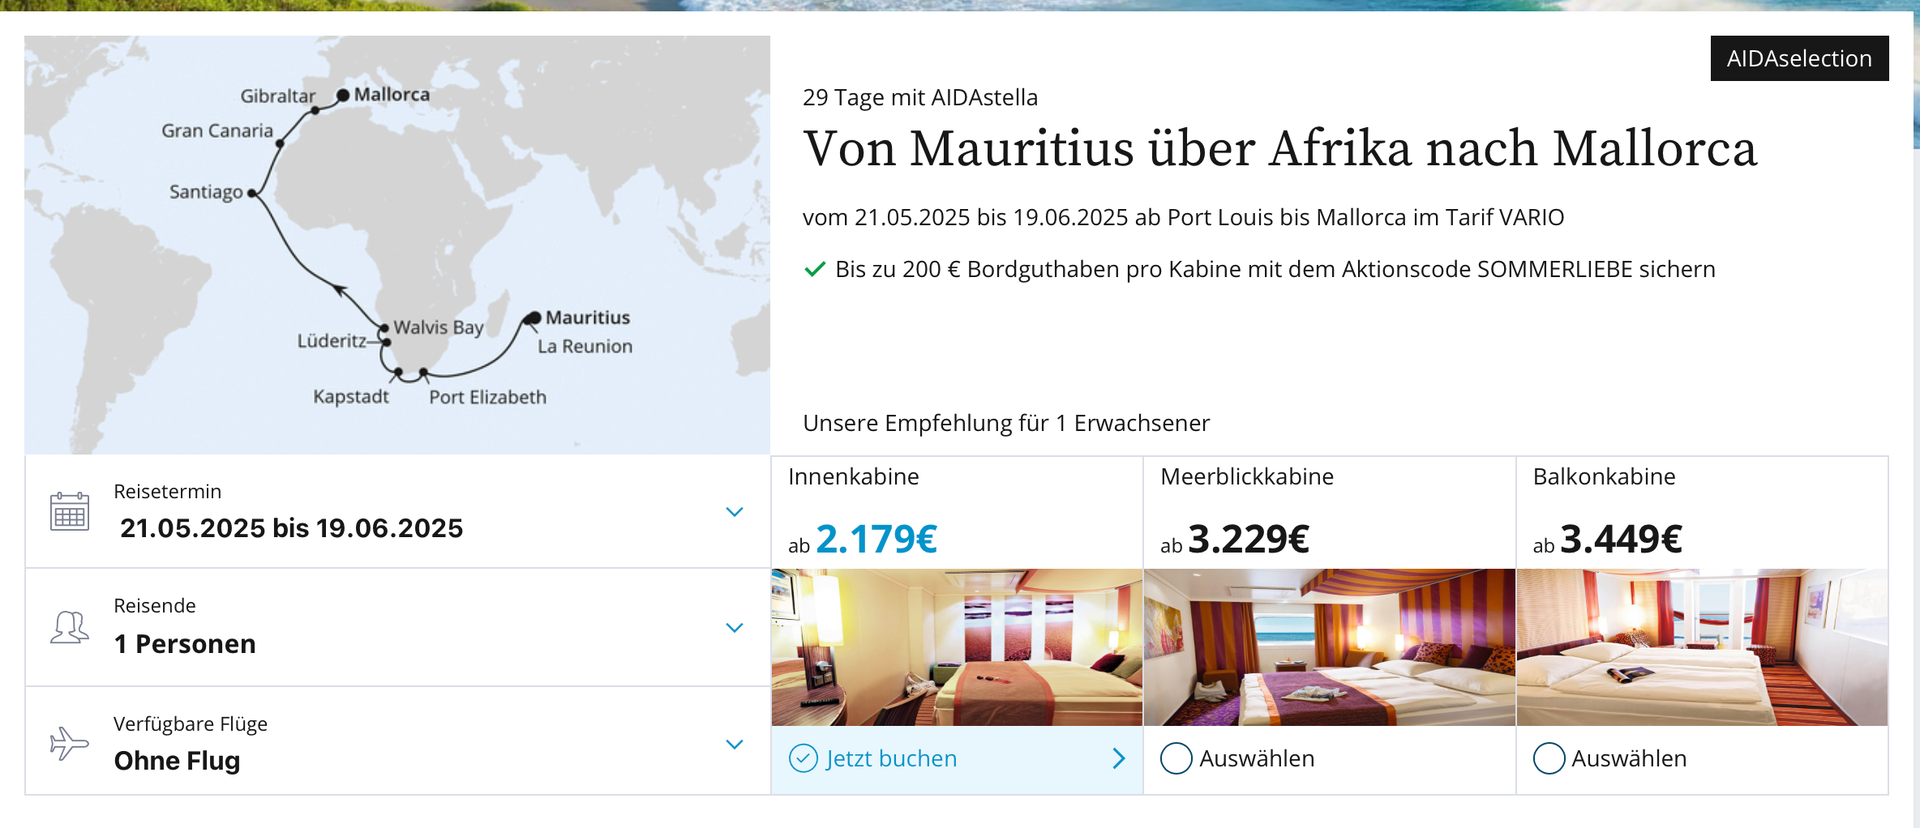Click the Balkonkabine cabin heading
Image resolution: width=1920 pixels, height=828 pixels.
click(1604, 477)
